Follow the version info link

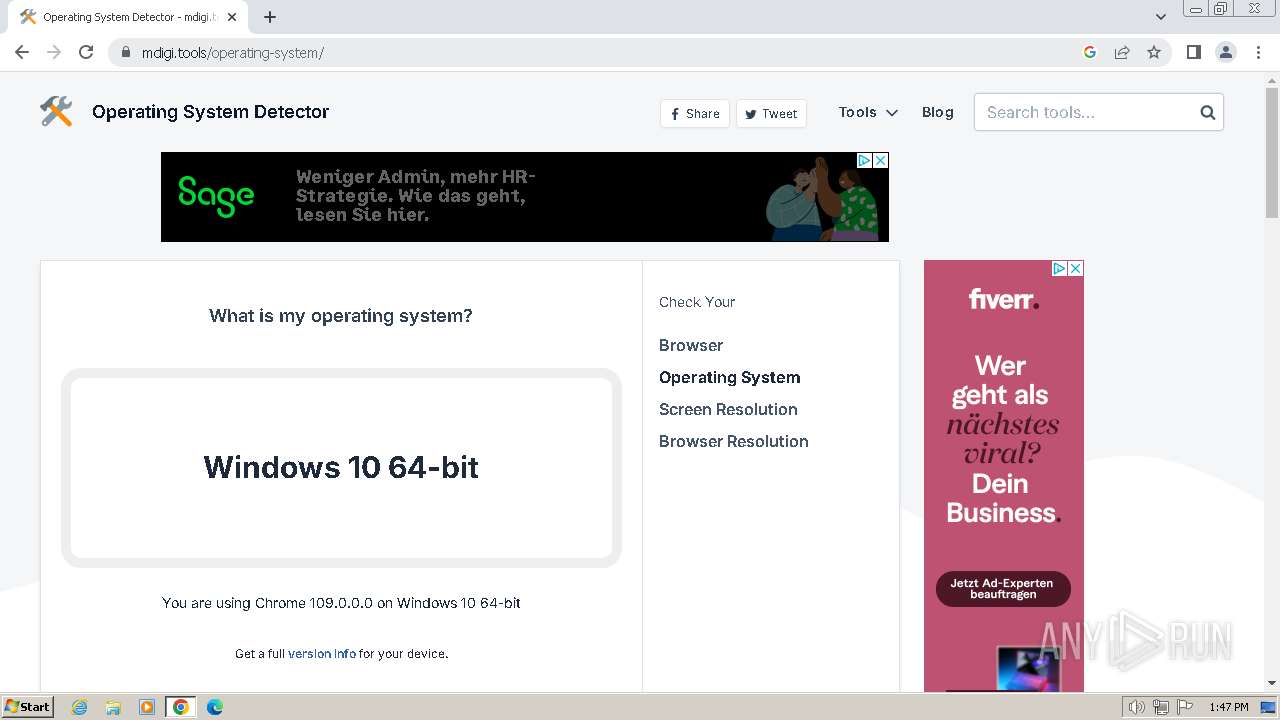(x=322, y=653)
